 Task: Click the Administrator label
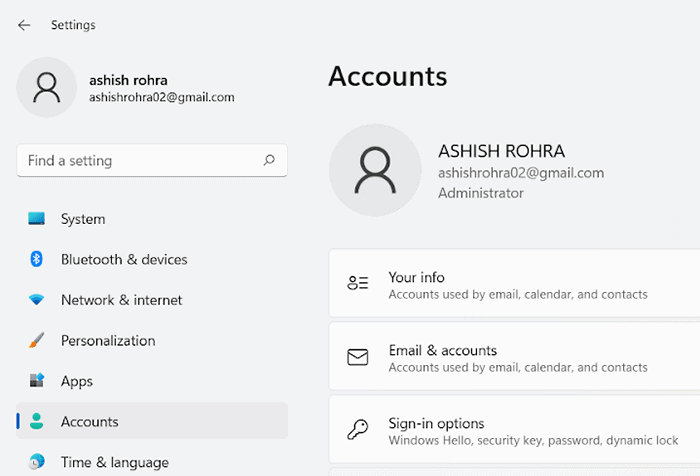click(481, 193)
